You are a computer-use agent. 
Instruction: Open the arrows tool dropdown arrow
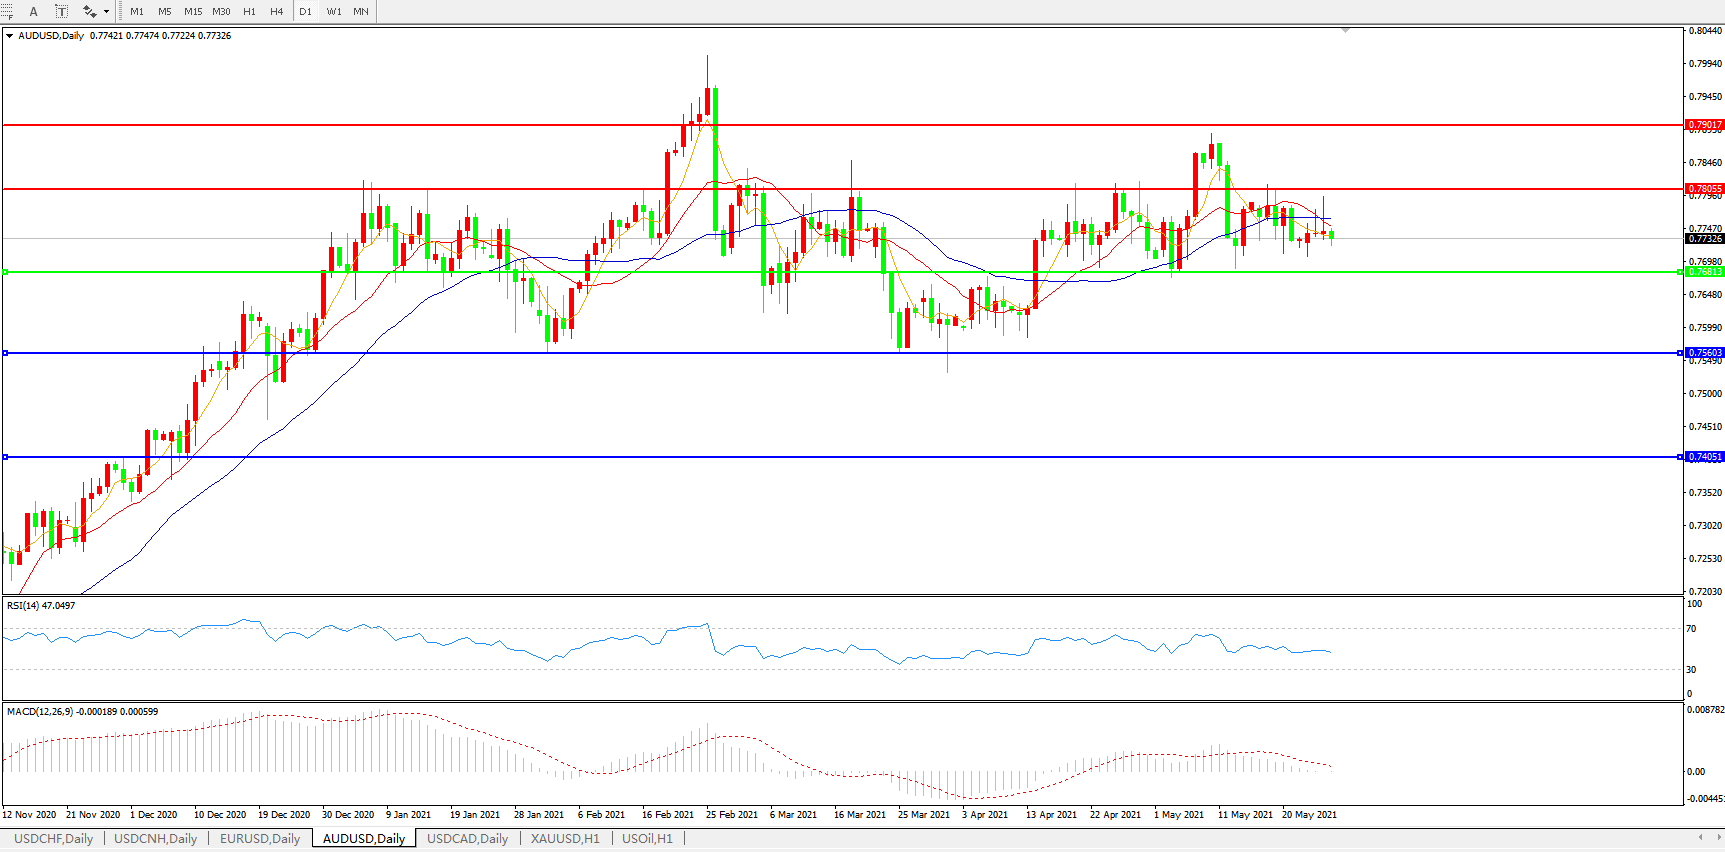pos(106,12)
